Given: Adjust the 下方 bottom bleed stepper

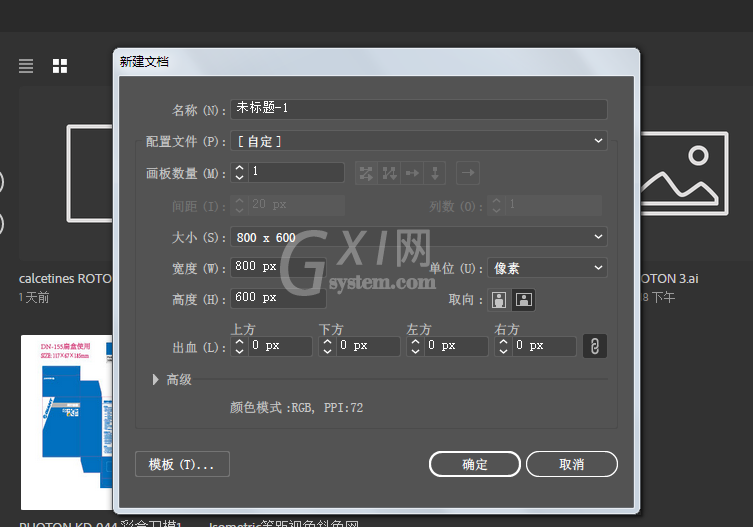Looking at the screenshot, I should click(328, 346).
